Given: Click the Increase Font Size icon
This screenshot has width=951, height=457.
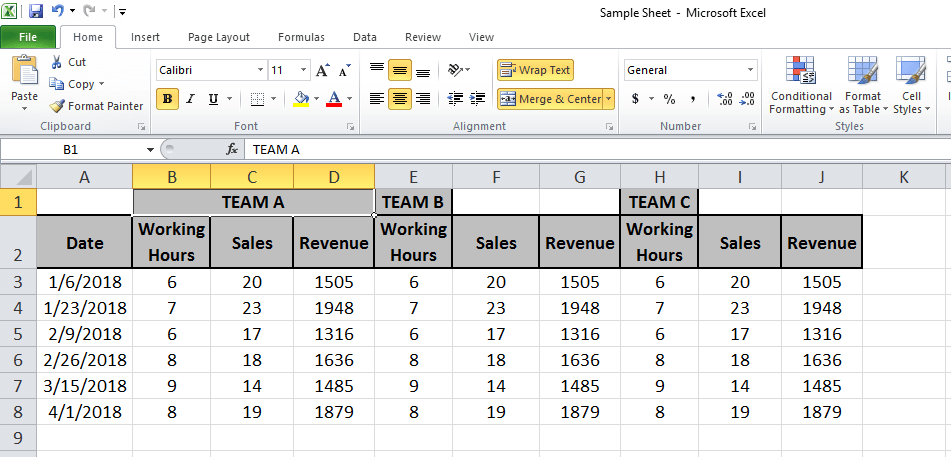Looking at the screenshot, I should (x=323, y=70).
